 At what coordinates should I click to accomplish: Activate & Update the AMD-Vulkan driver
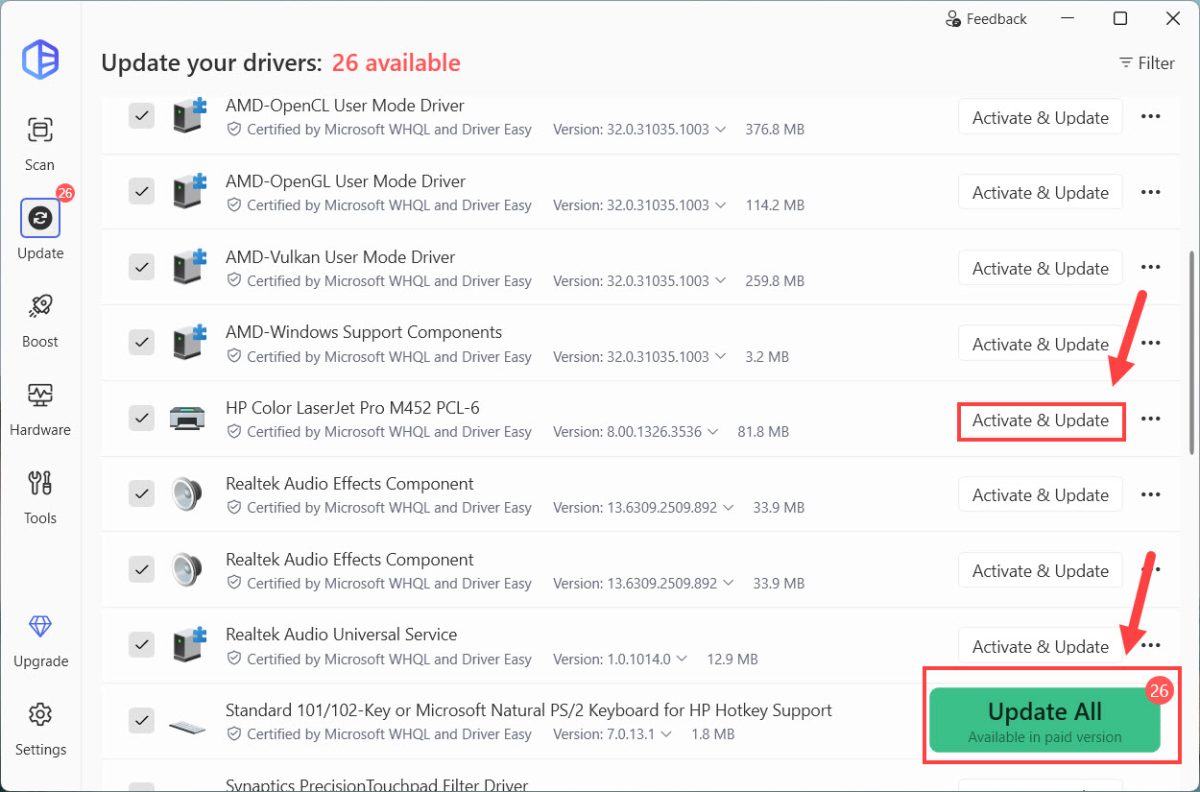[1040, 268]
